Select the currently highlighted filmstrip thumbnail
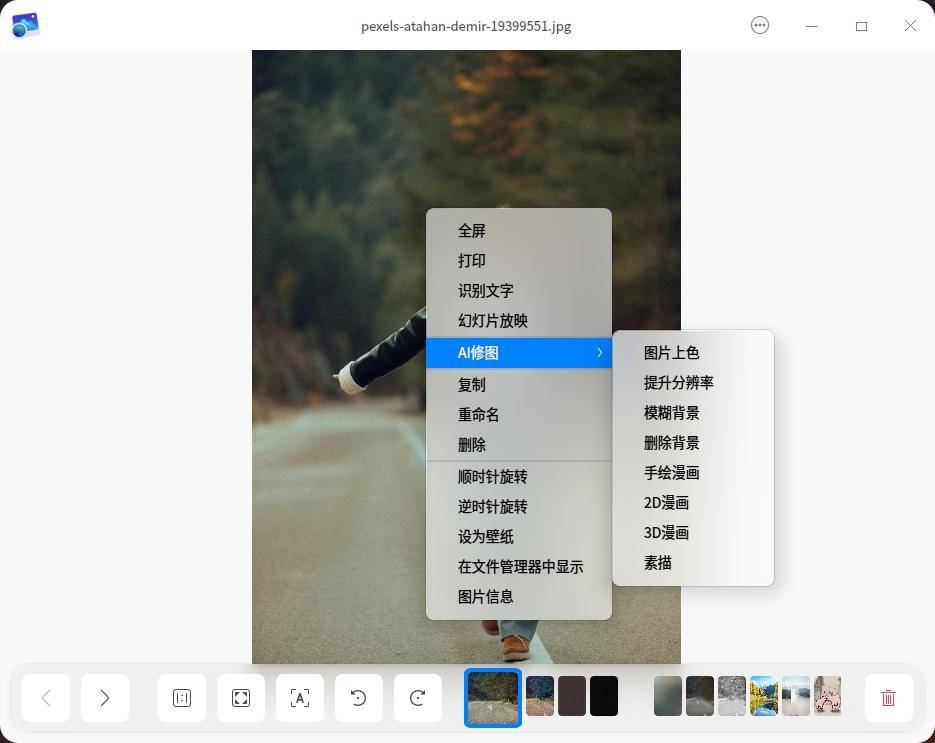 [x=492, y=696]
